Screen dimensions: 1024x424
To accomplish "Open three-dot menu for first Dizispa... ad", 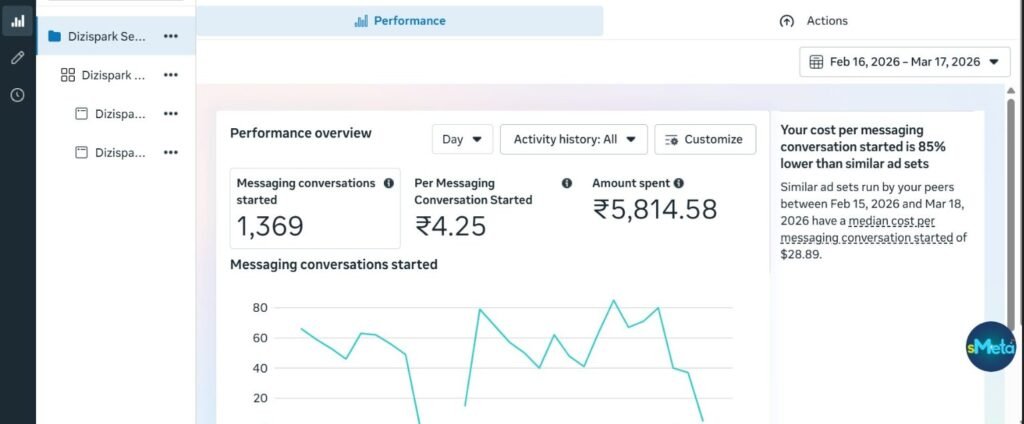I will (x=170, y=114).
